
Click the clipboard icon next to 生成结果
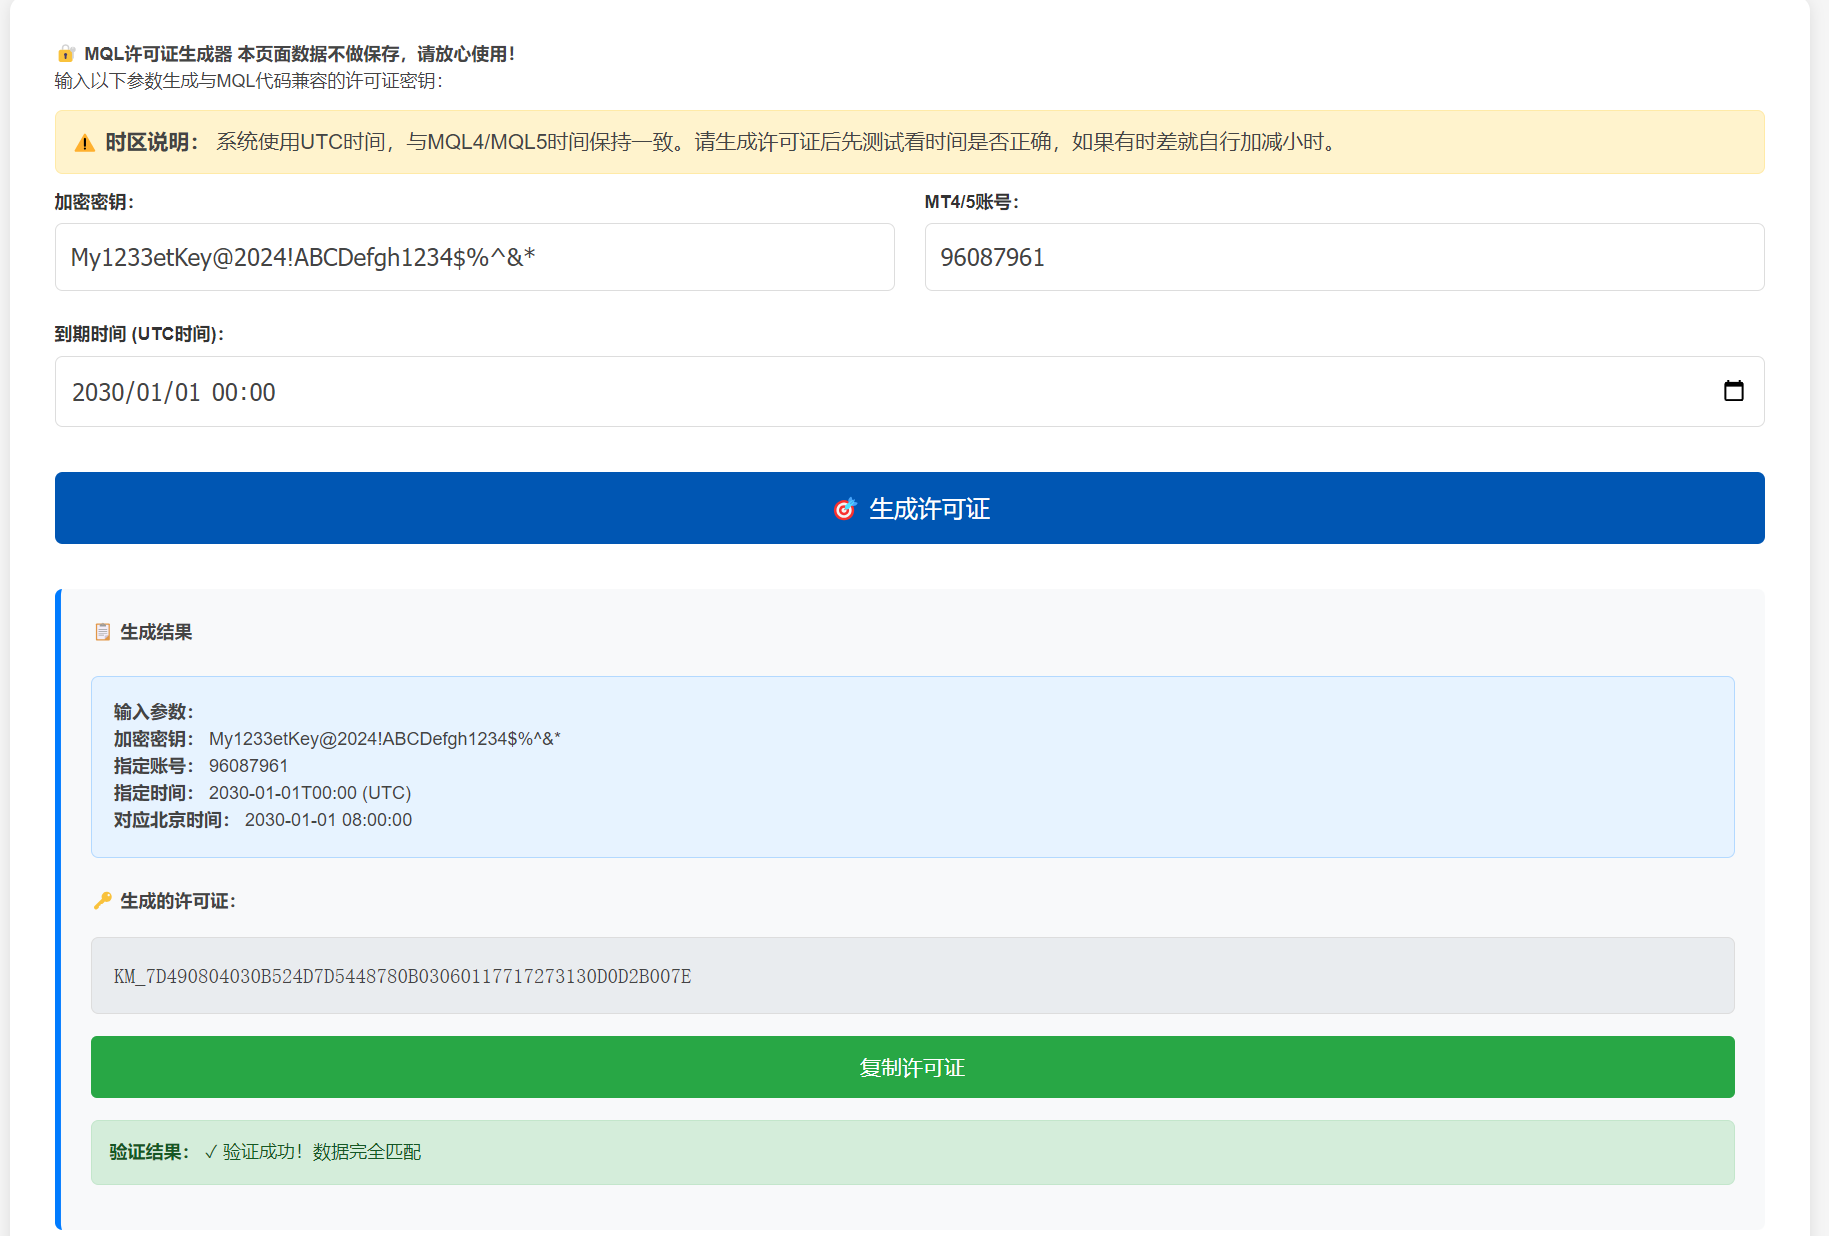(x=102, y=632)
